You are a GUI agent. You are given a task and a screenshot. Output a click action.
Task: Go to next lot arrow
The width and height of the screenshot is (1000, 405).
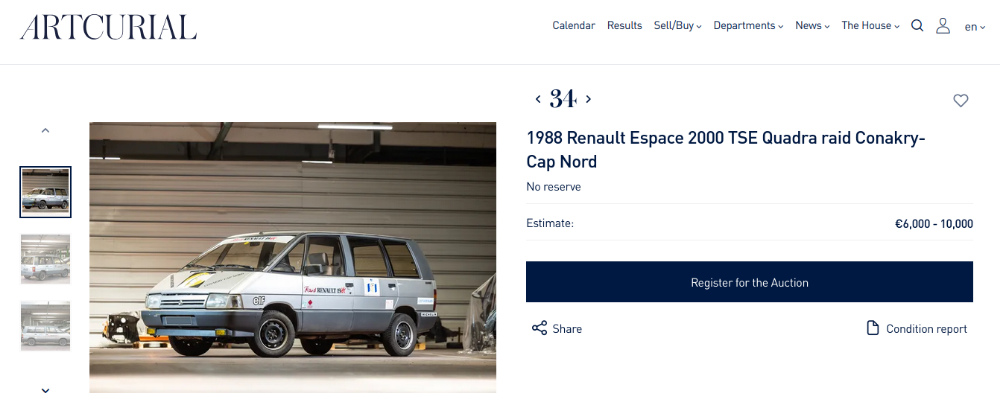(x=589, y=99)
